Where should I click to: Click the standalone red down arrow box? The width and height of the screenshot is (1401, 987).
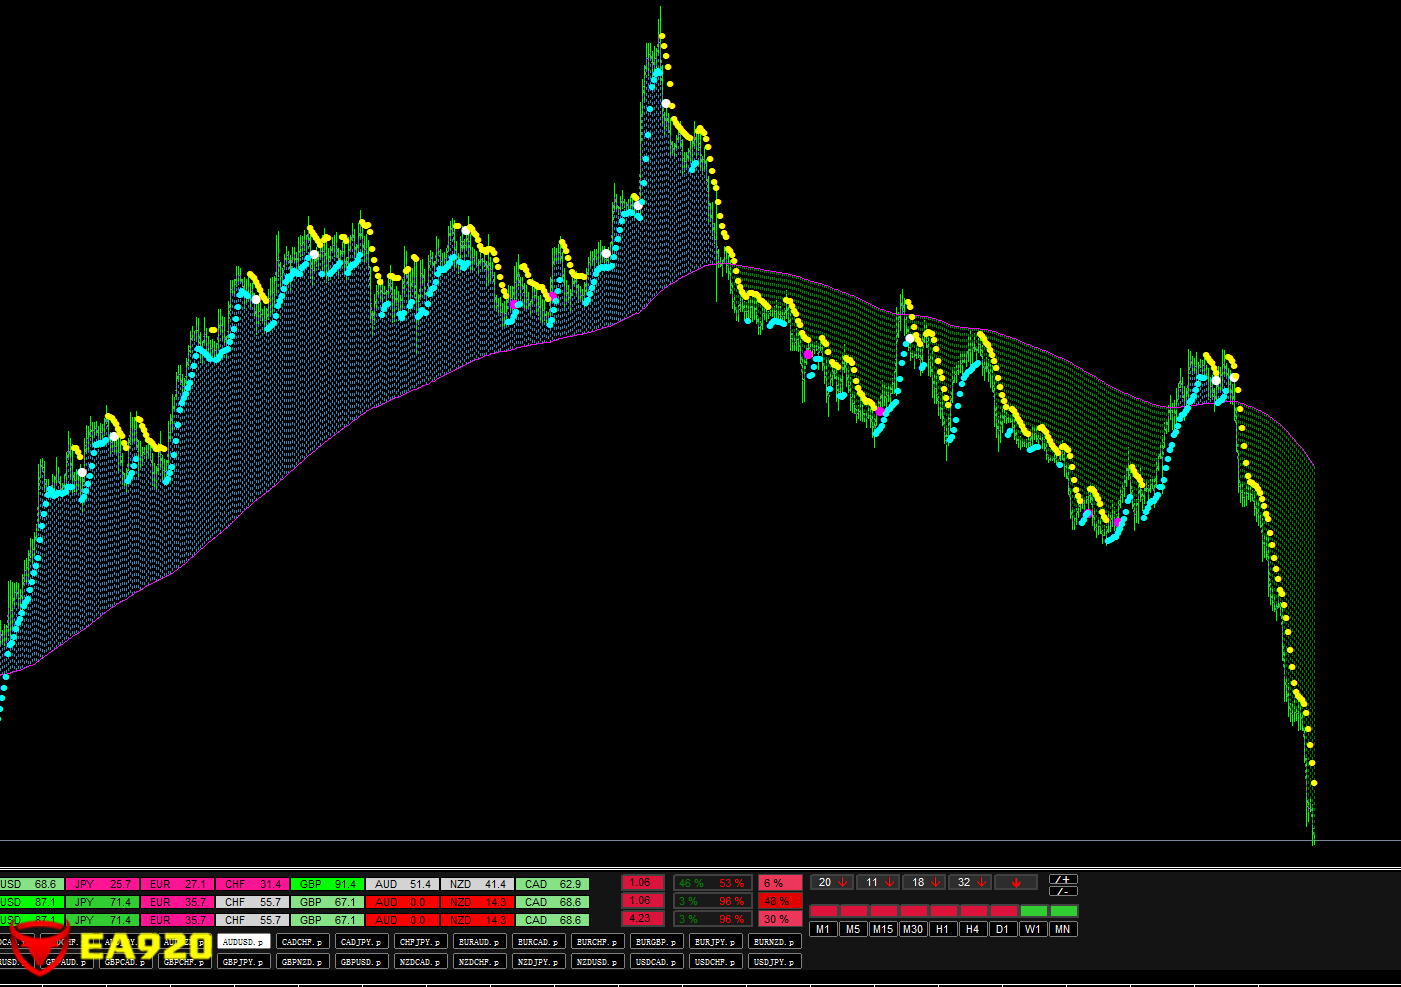pos(1016,882)
